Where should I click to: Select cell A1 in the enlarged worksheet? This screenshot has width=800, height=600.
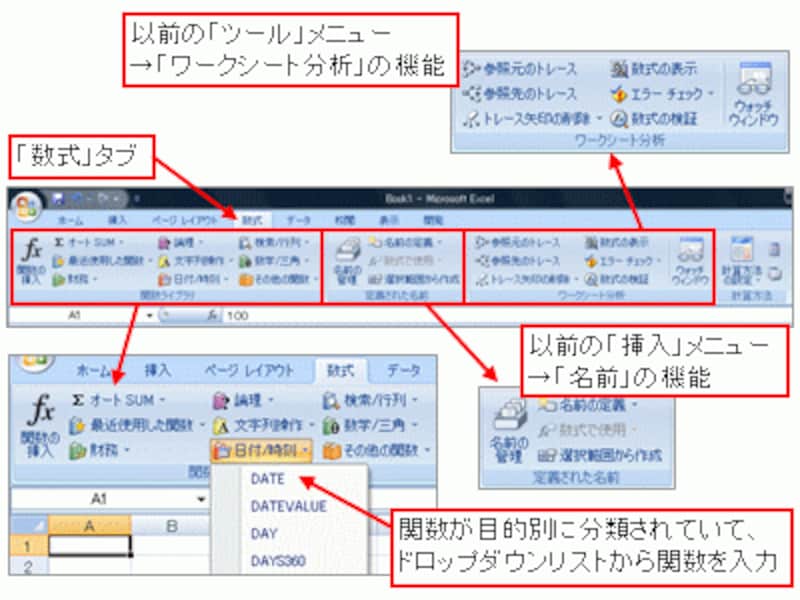click(90, 545)
